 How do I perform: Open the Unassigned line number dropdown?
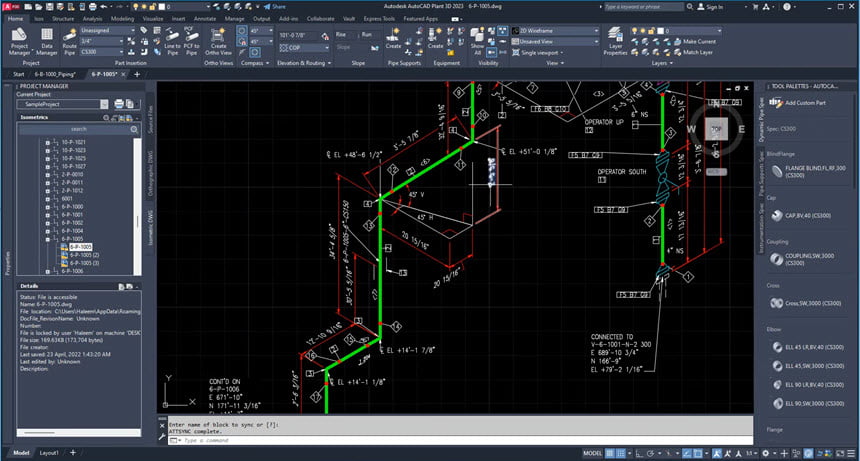tap(108, 31)
